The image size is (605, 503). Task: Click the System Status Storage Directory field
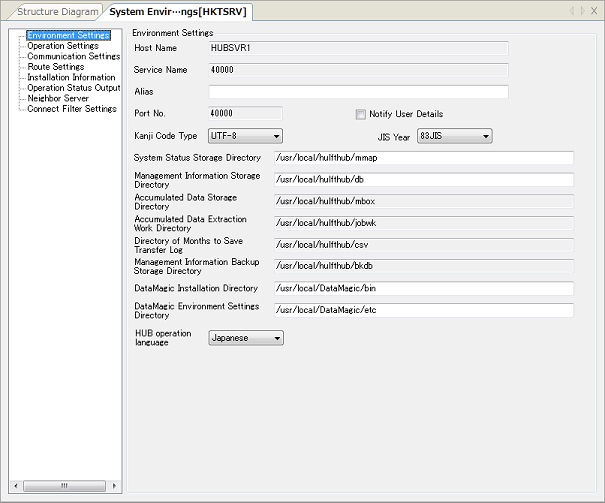pyautogui.click(x=423, y=158)
